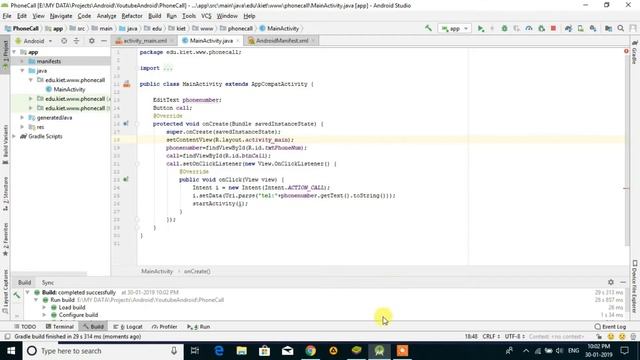Hide the project panel with minus icon

click(104, 41)
